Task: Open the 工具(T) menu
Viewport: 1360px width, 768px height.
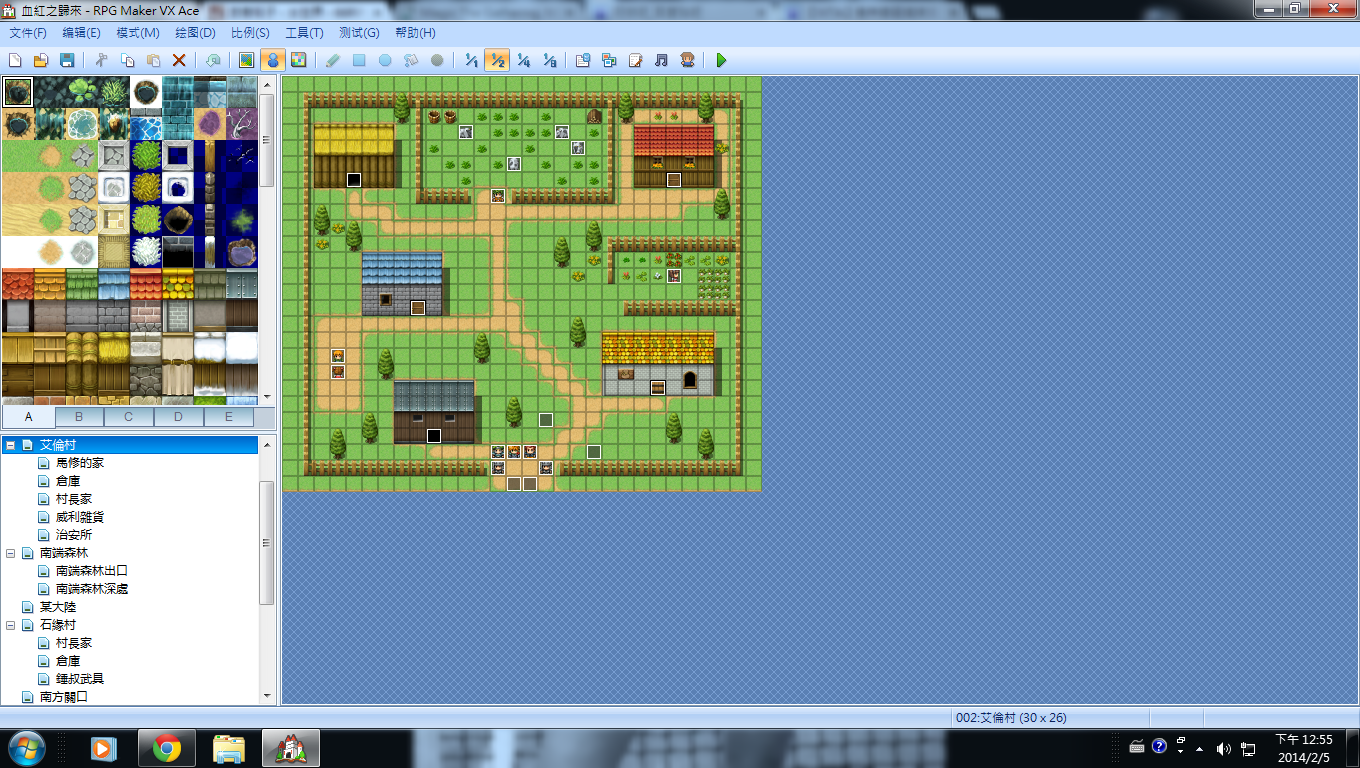Action: [x=304, y=33]
